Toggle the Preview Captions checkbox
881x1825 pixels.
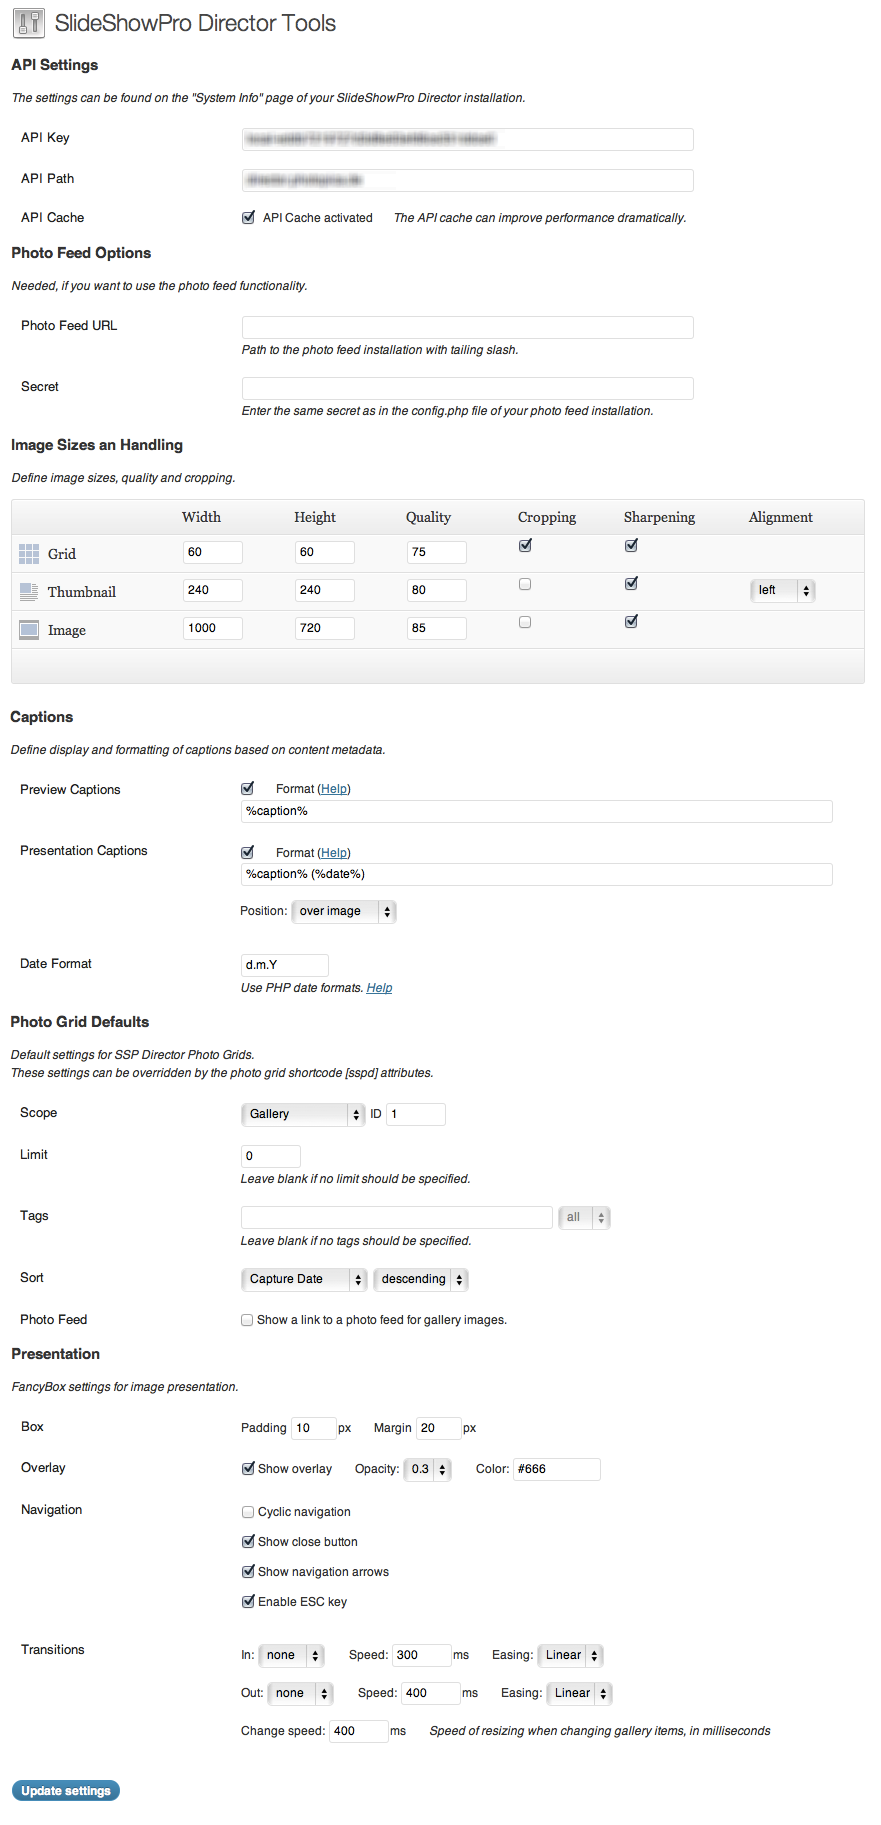pyautogui.click(x=248, y=788)
